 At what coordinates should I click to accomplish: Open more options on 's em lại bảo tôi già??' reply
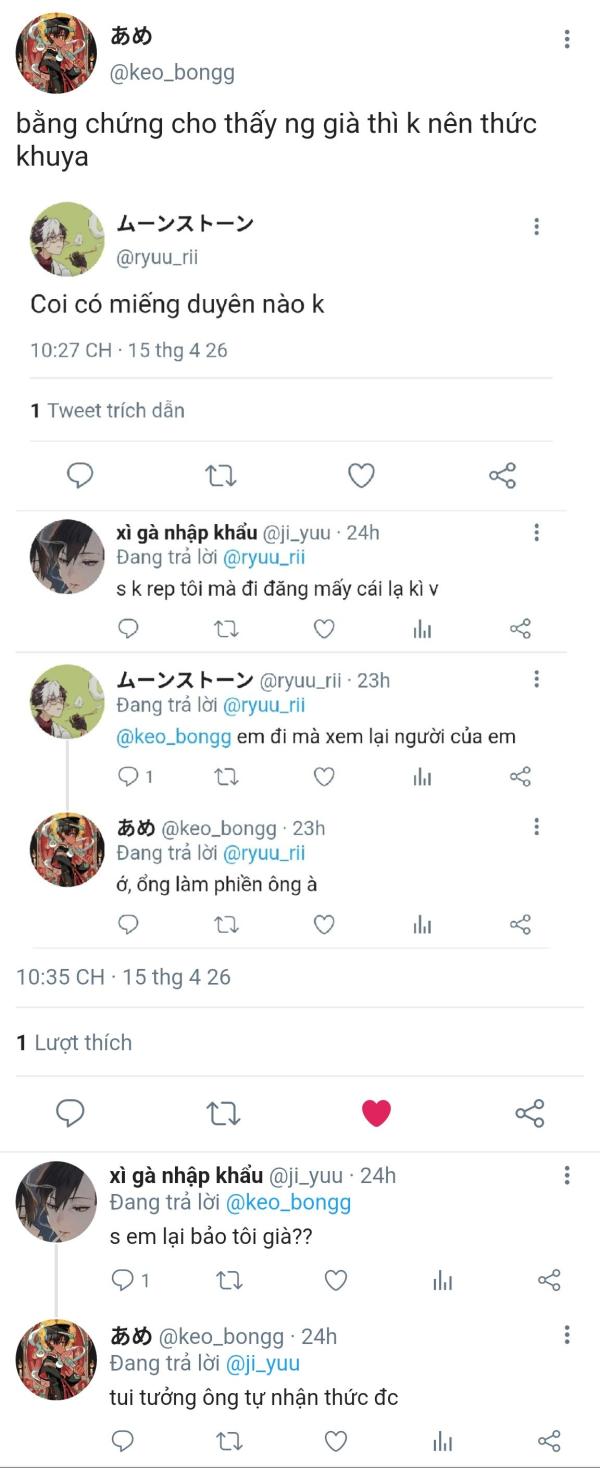tap(567, 1175)
